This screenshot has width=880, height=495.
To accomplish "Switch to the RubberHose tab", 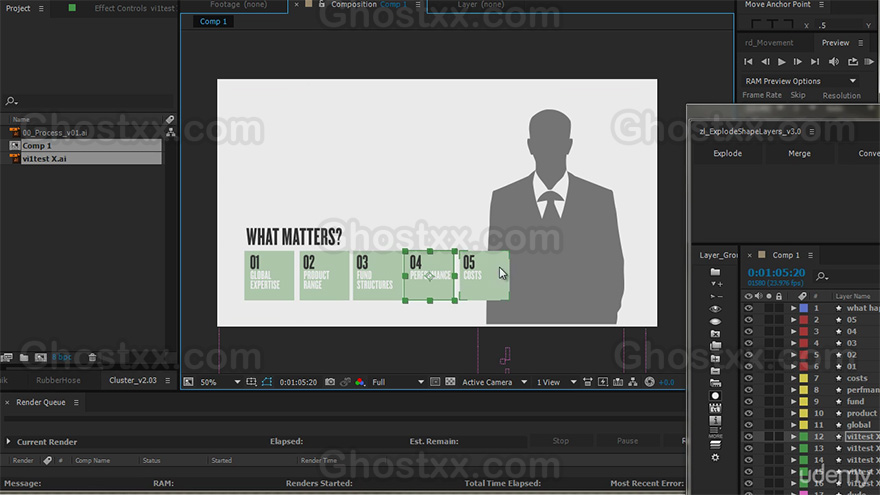I will click(x=58, y=380).
